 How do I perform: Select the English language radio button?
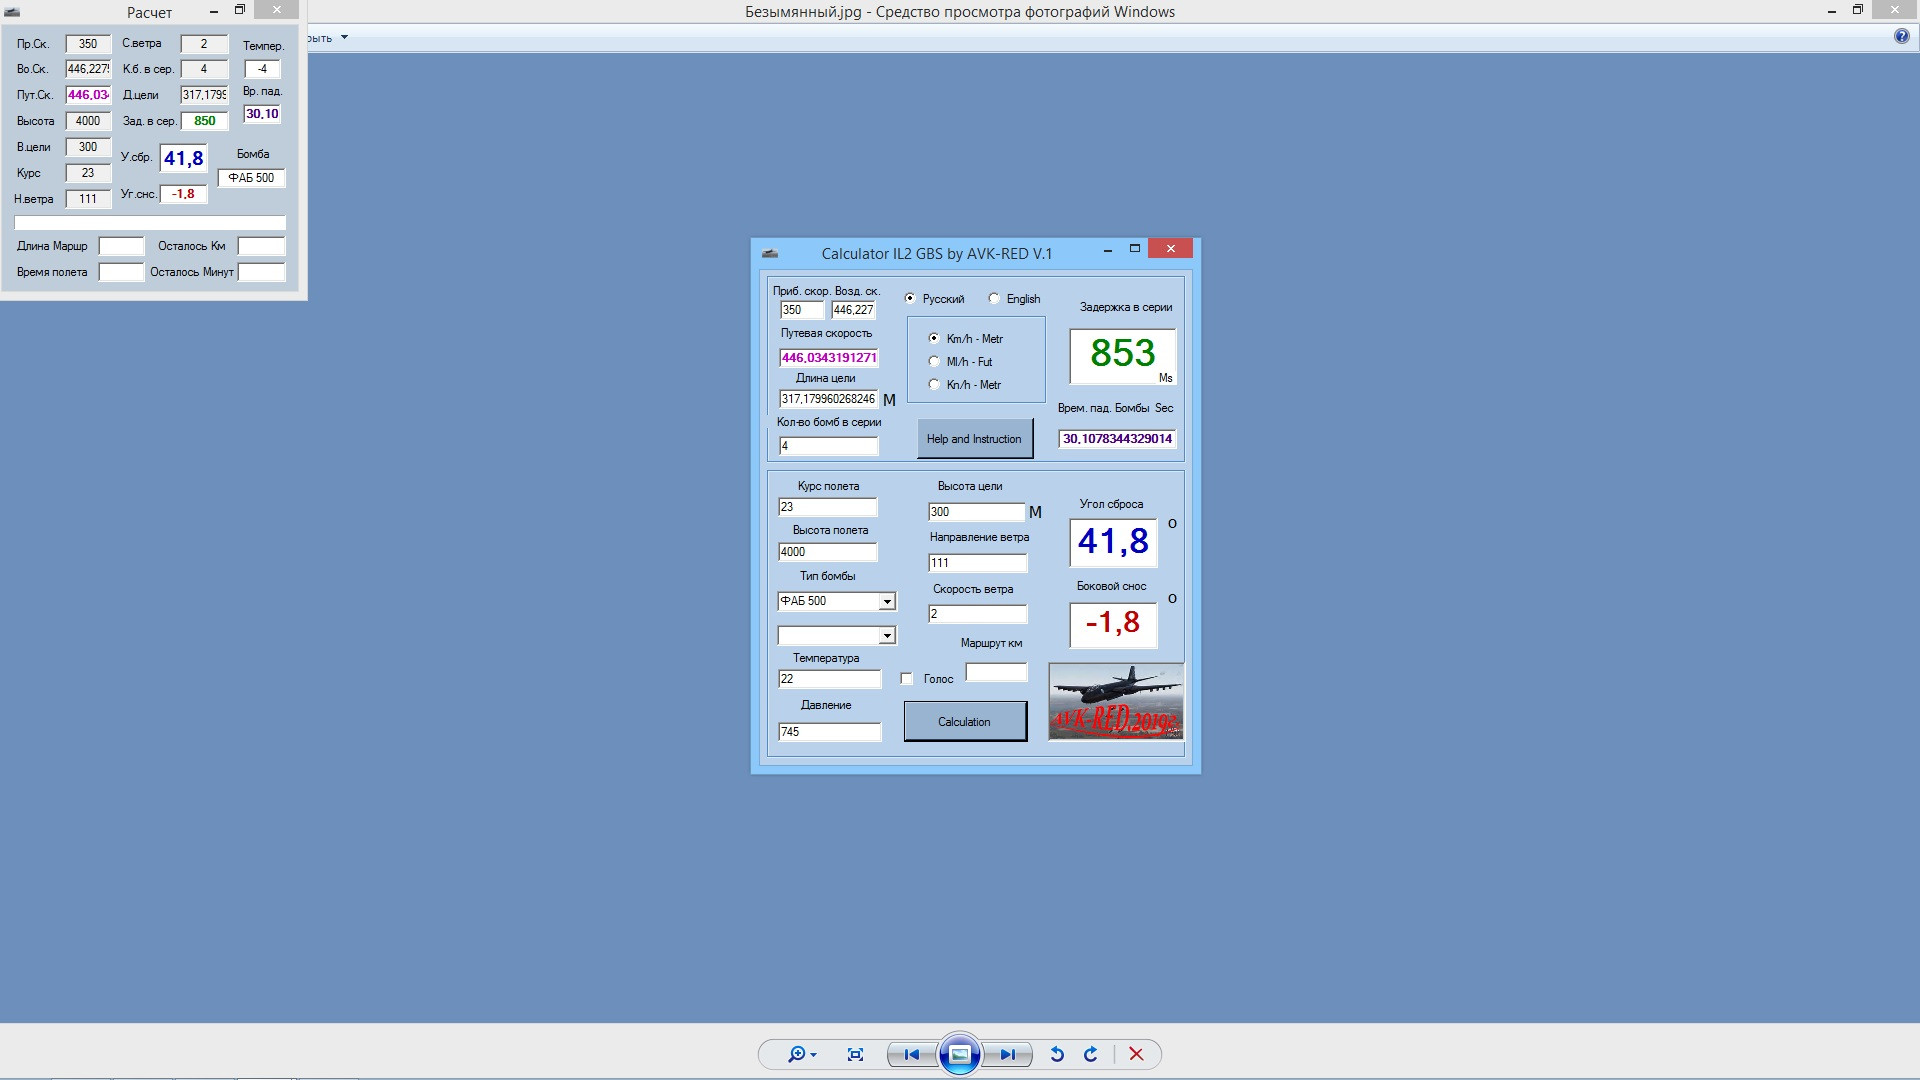(994, 298)
